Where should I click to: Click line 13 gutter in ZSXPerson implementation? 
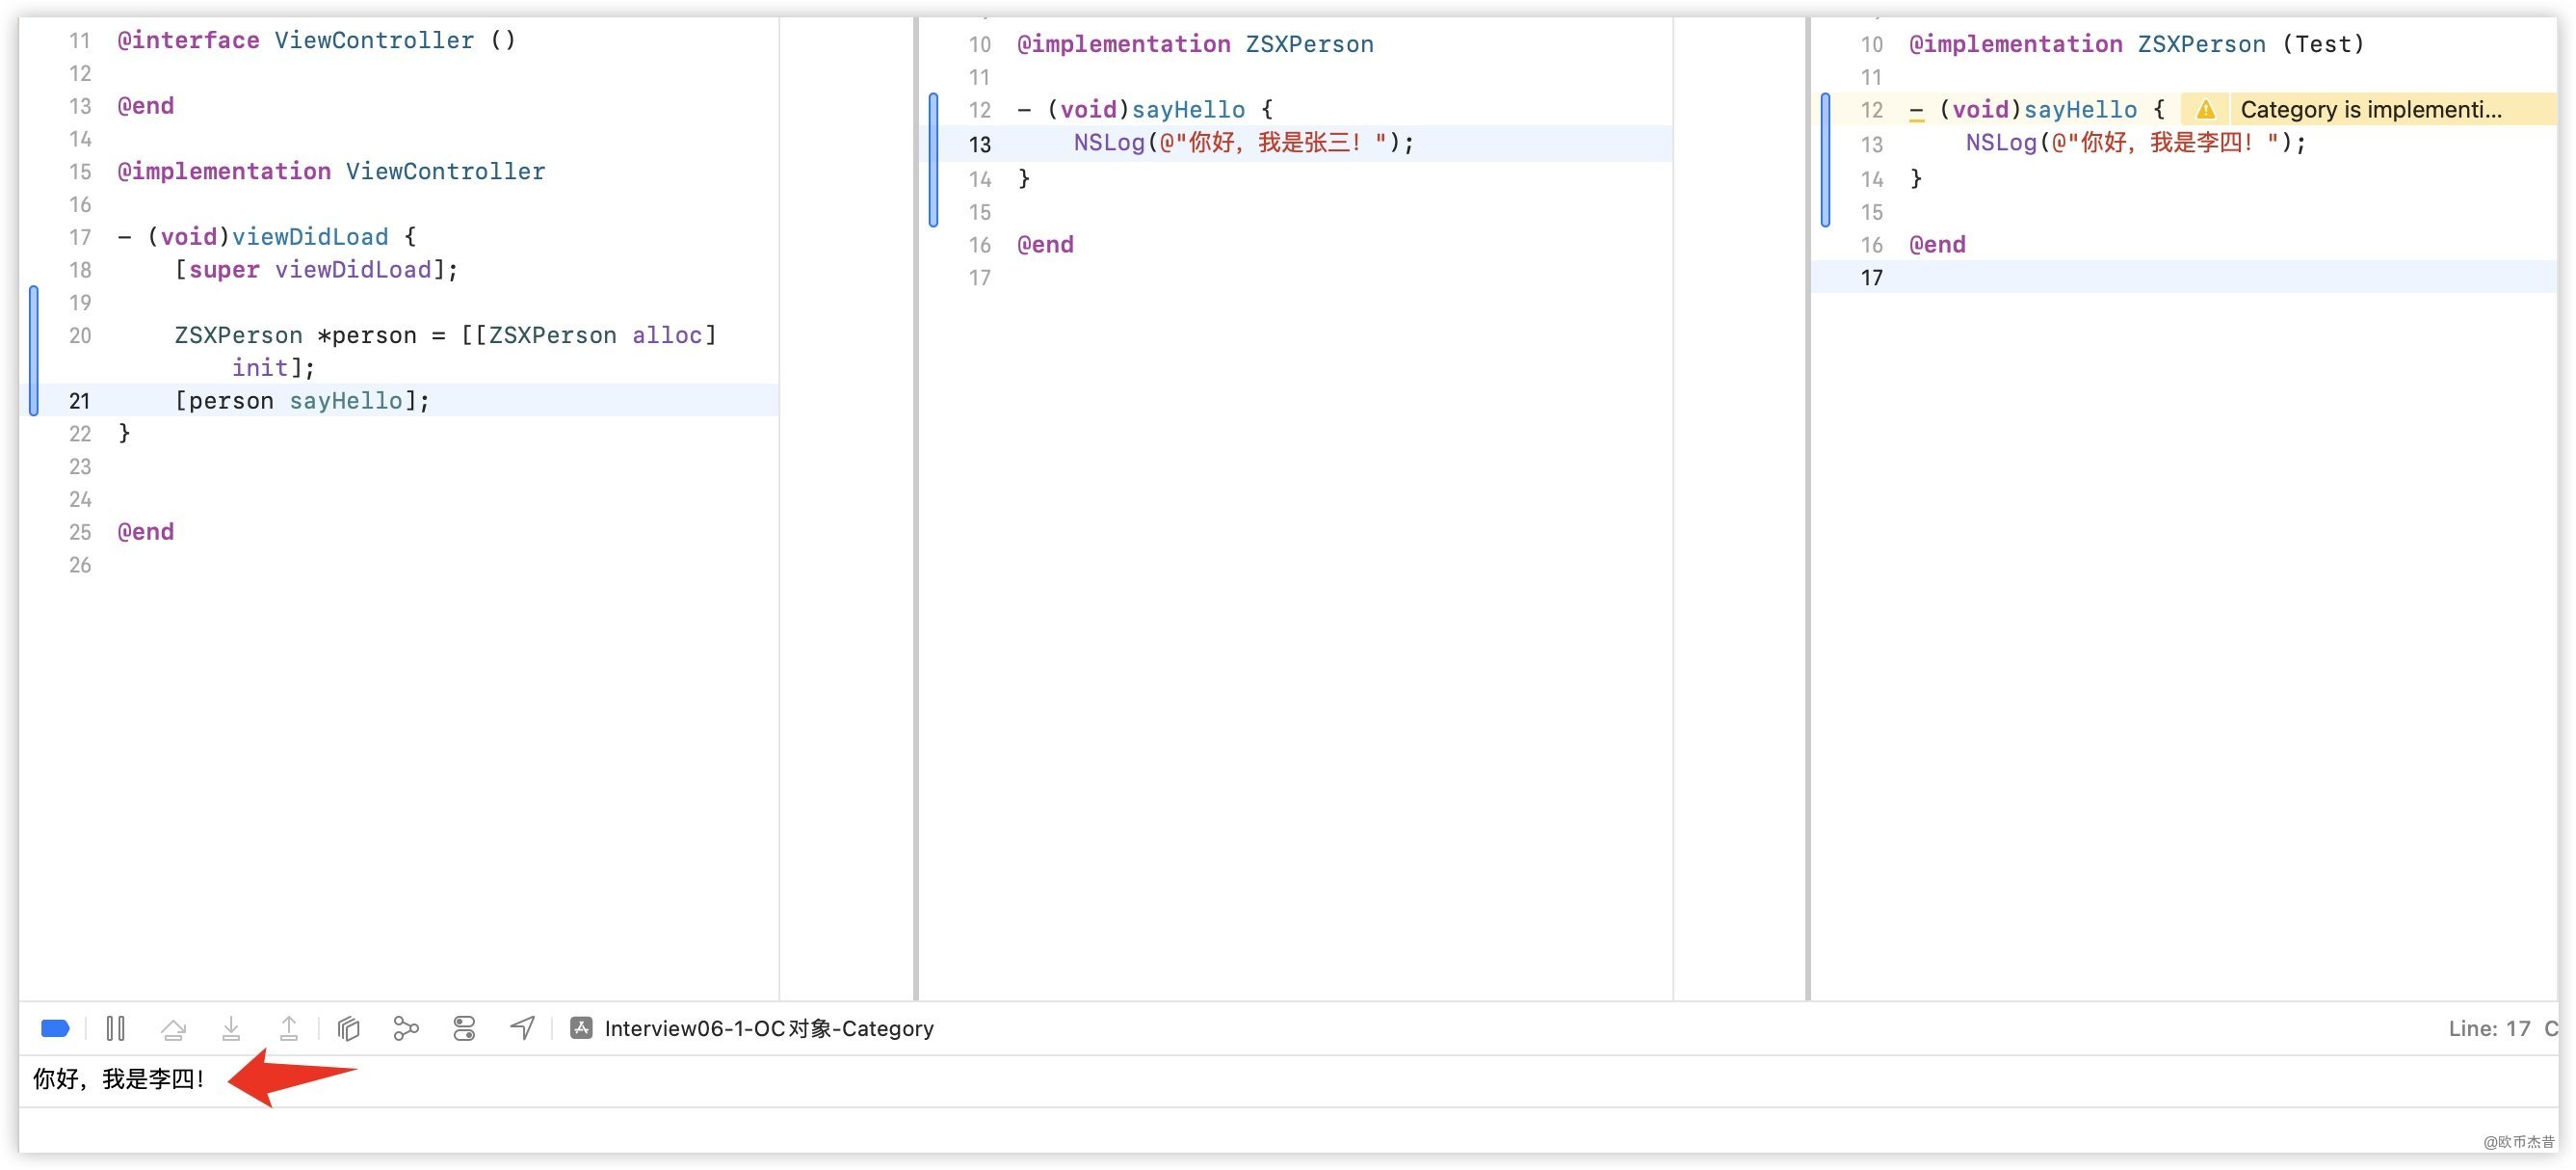click(x=979, y=144)
